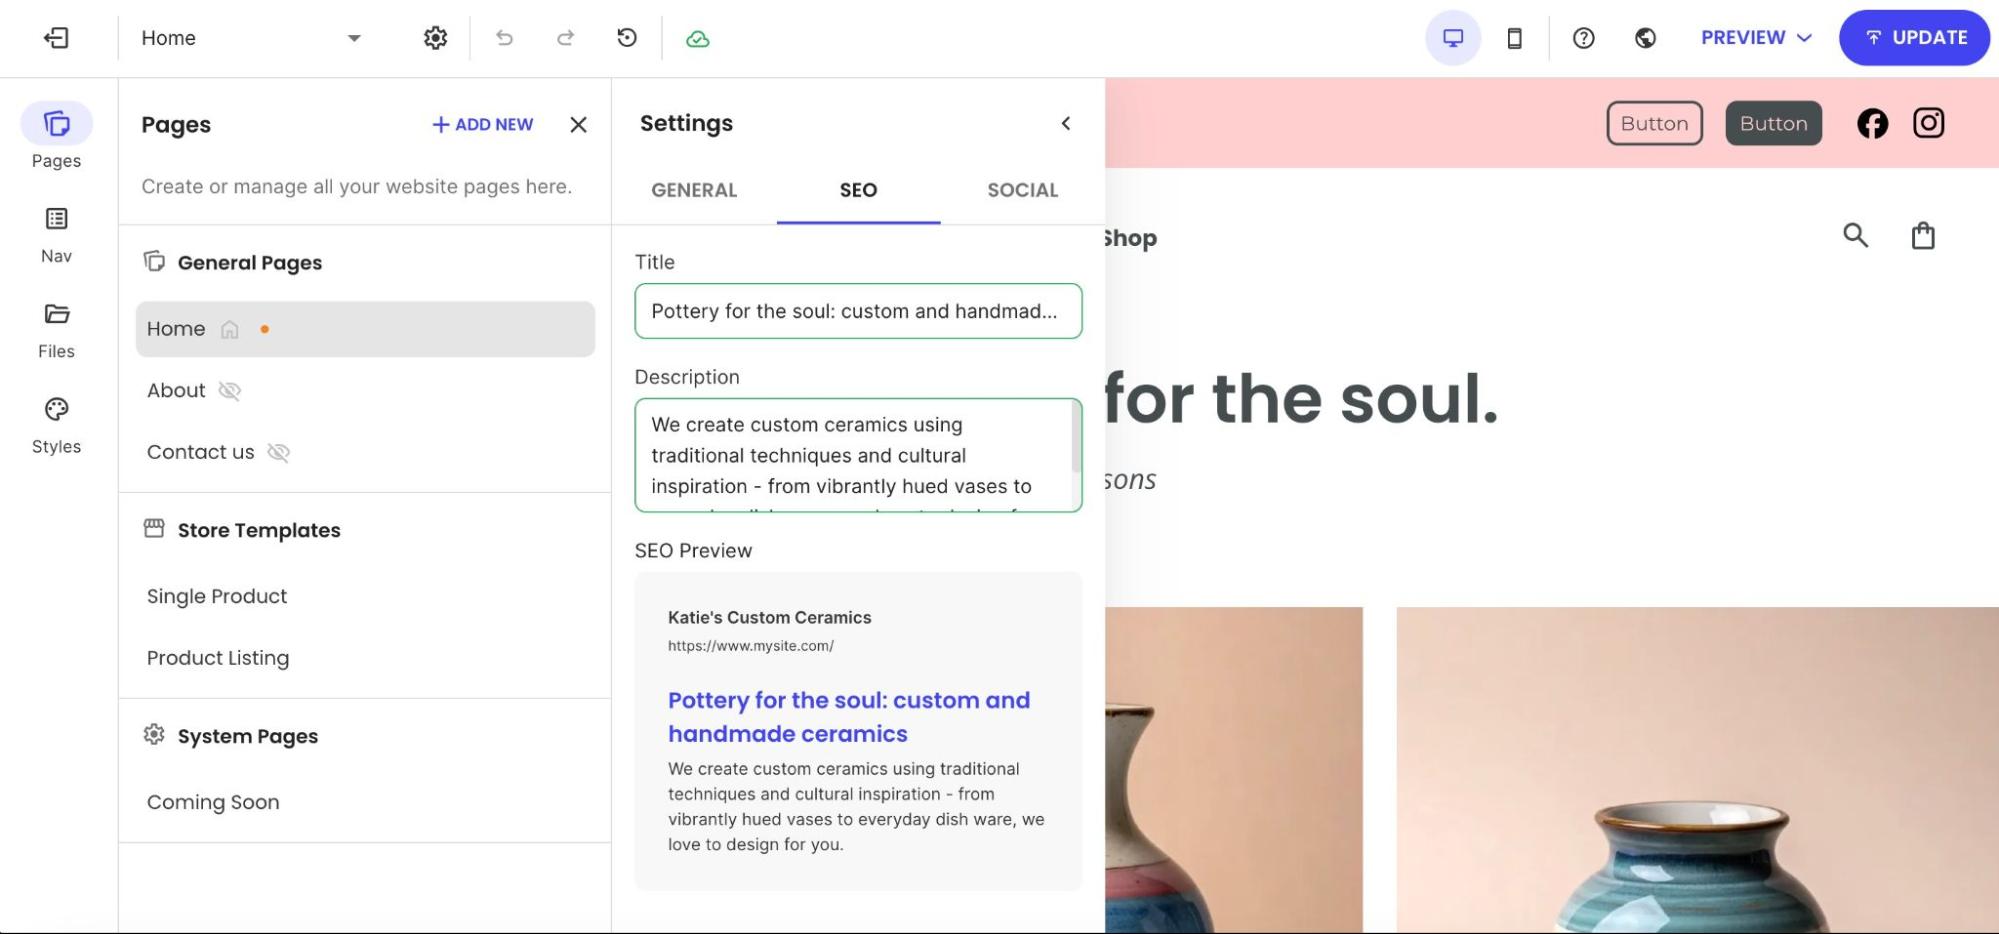Viewport: 1999px width, 934px height.
Task: Click the home icon beside Home page
Action: [x=230, y=330]
